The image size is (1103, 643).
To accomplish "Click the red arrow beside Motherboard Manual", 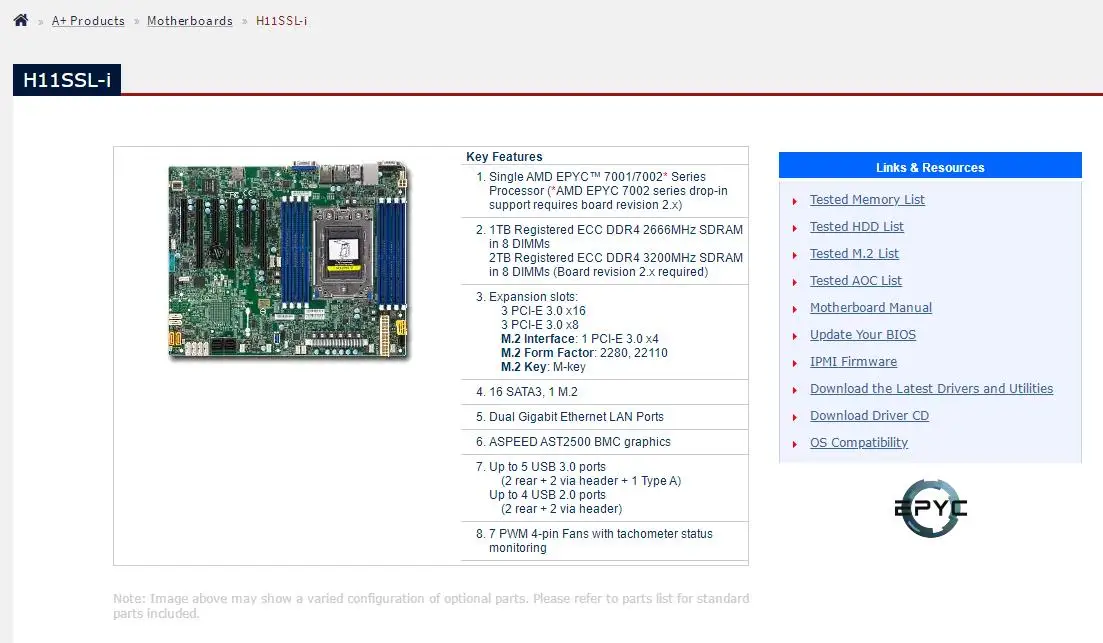I will coord(795,309).
